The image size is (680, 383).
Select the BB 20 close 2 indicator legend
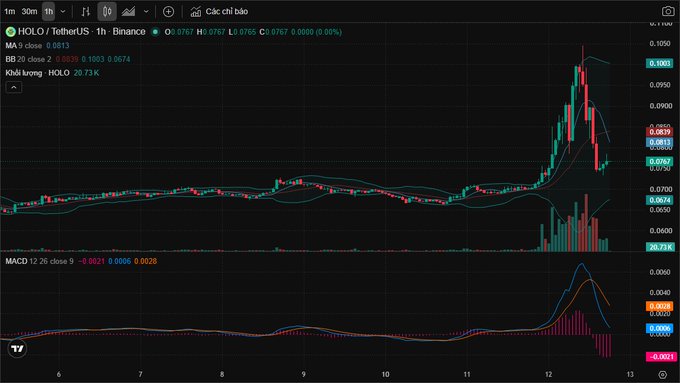(x=28, y=59)
